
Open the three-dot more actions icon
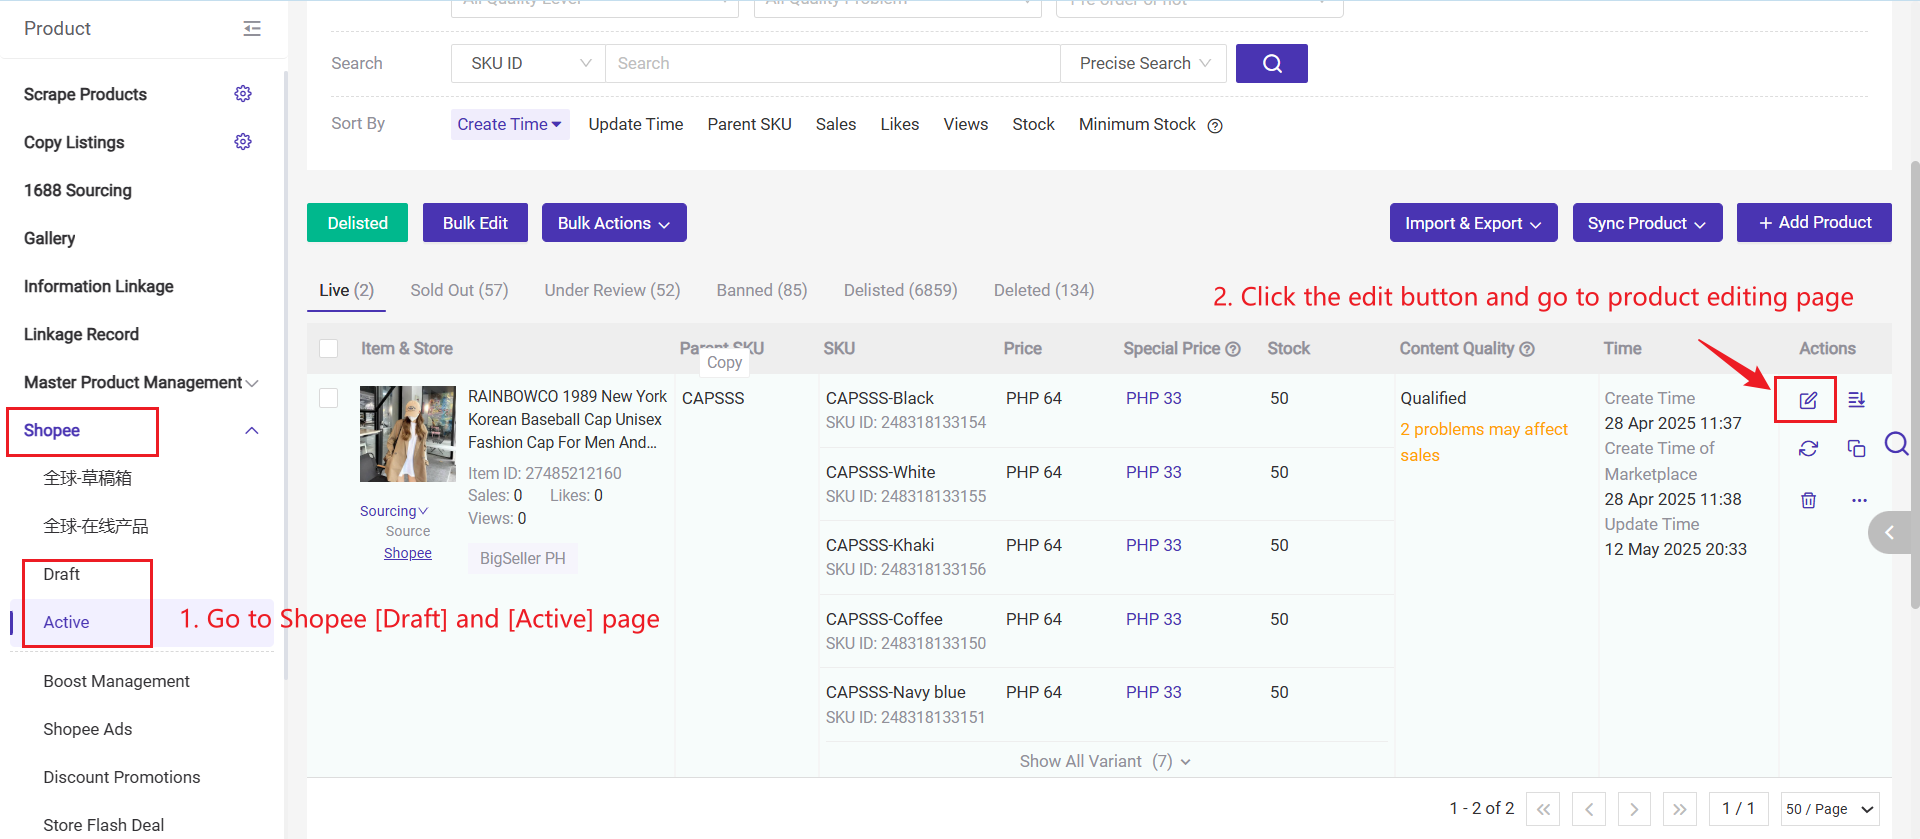(x=1859, y=500)
